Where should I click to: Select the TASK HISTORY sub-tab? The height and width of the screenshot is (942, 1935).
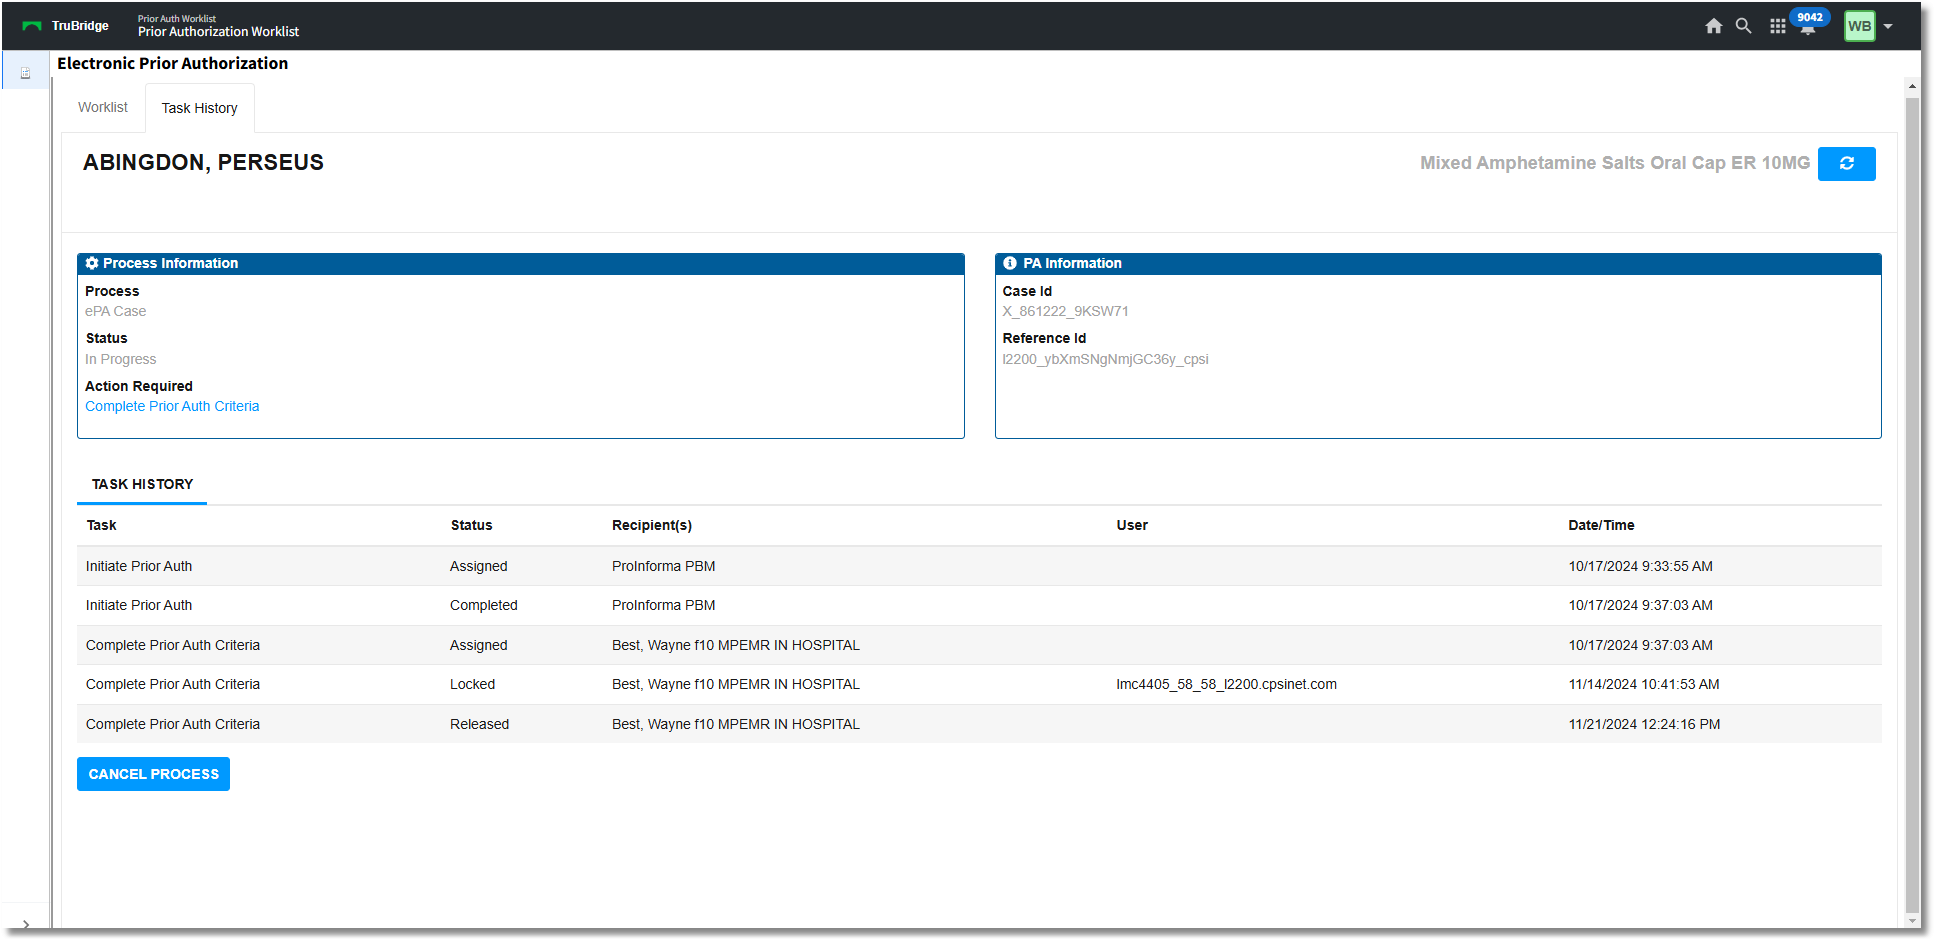pyautogui.click(x=142, y=484)
